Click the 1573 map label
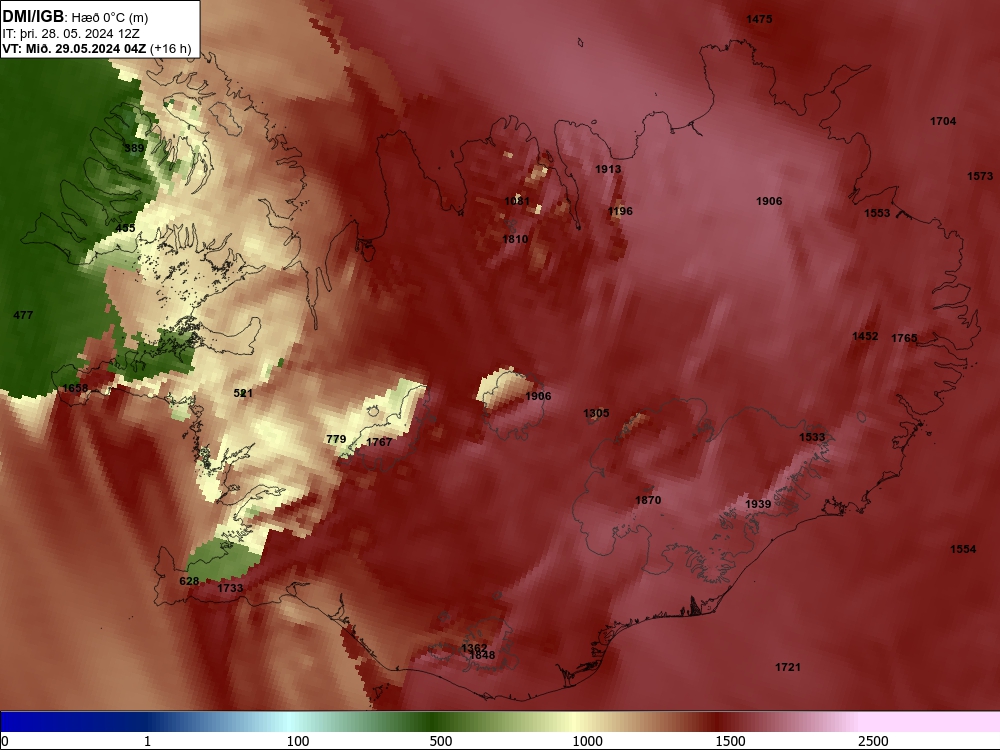 click(x=980, y=176)
